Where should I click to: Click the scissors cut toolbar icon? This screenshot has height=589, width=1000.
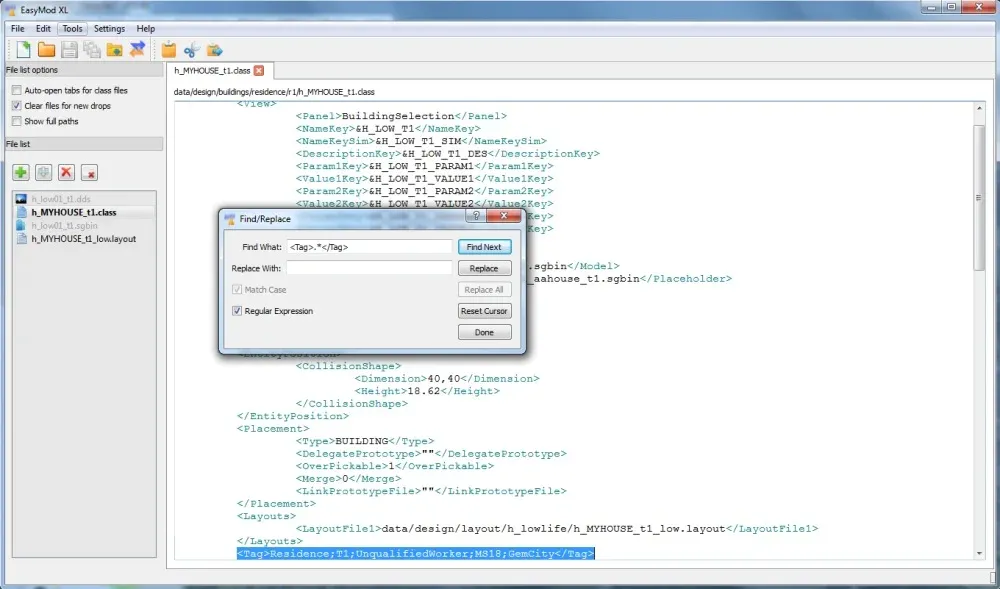(192, 49)
